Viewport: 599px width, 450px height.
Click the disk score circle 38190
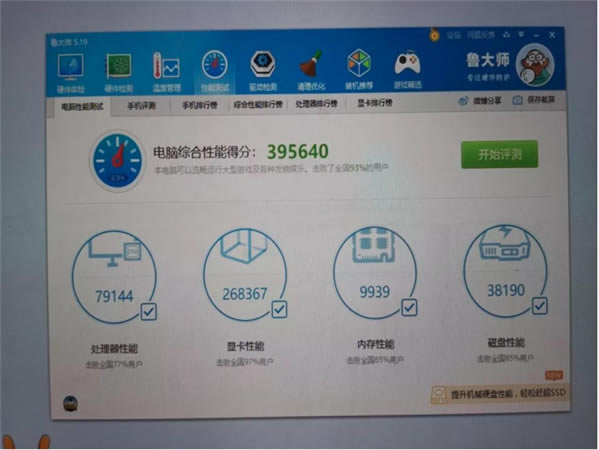505,271
